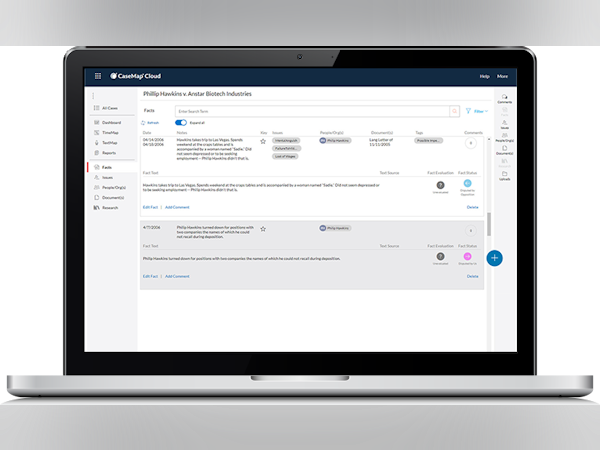
Task: Click the blue plus add button
Action: [x=494, y=258]
